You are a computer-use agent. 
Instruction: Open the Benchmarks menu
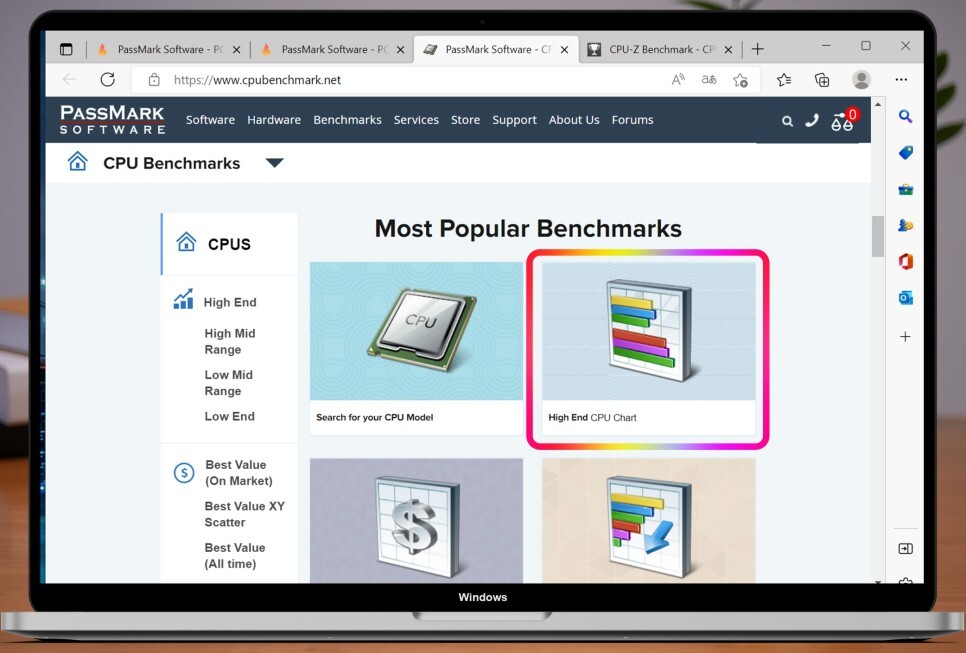pos(347,120)
